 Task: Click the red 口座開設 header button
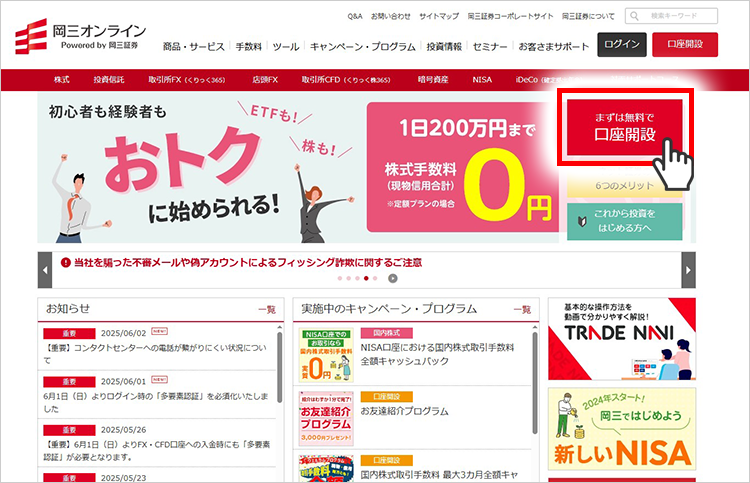click(685, 44)
